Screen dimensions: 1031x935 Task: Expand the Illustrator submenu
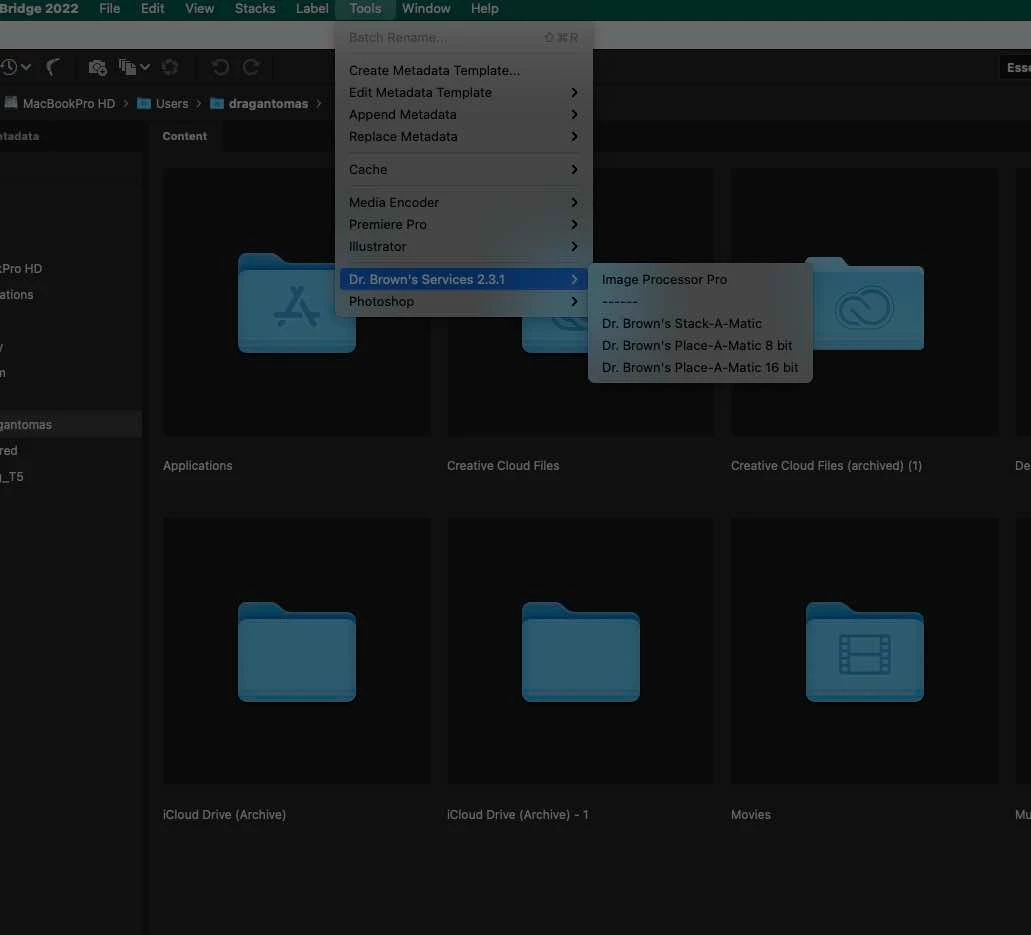click(x=463, y=247)
